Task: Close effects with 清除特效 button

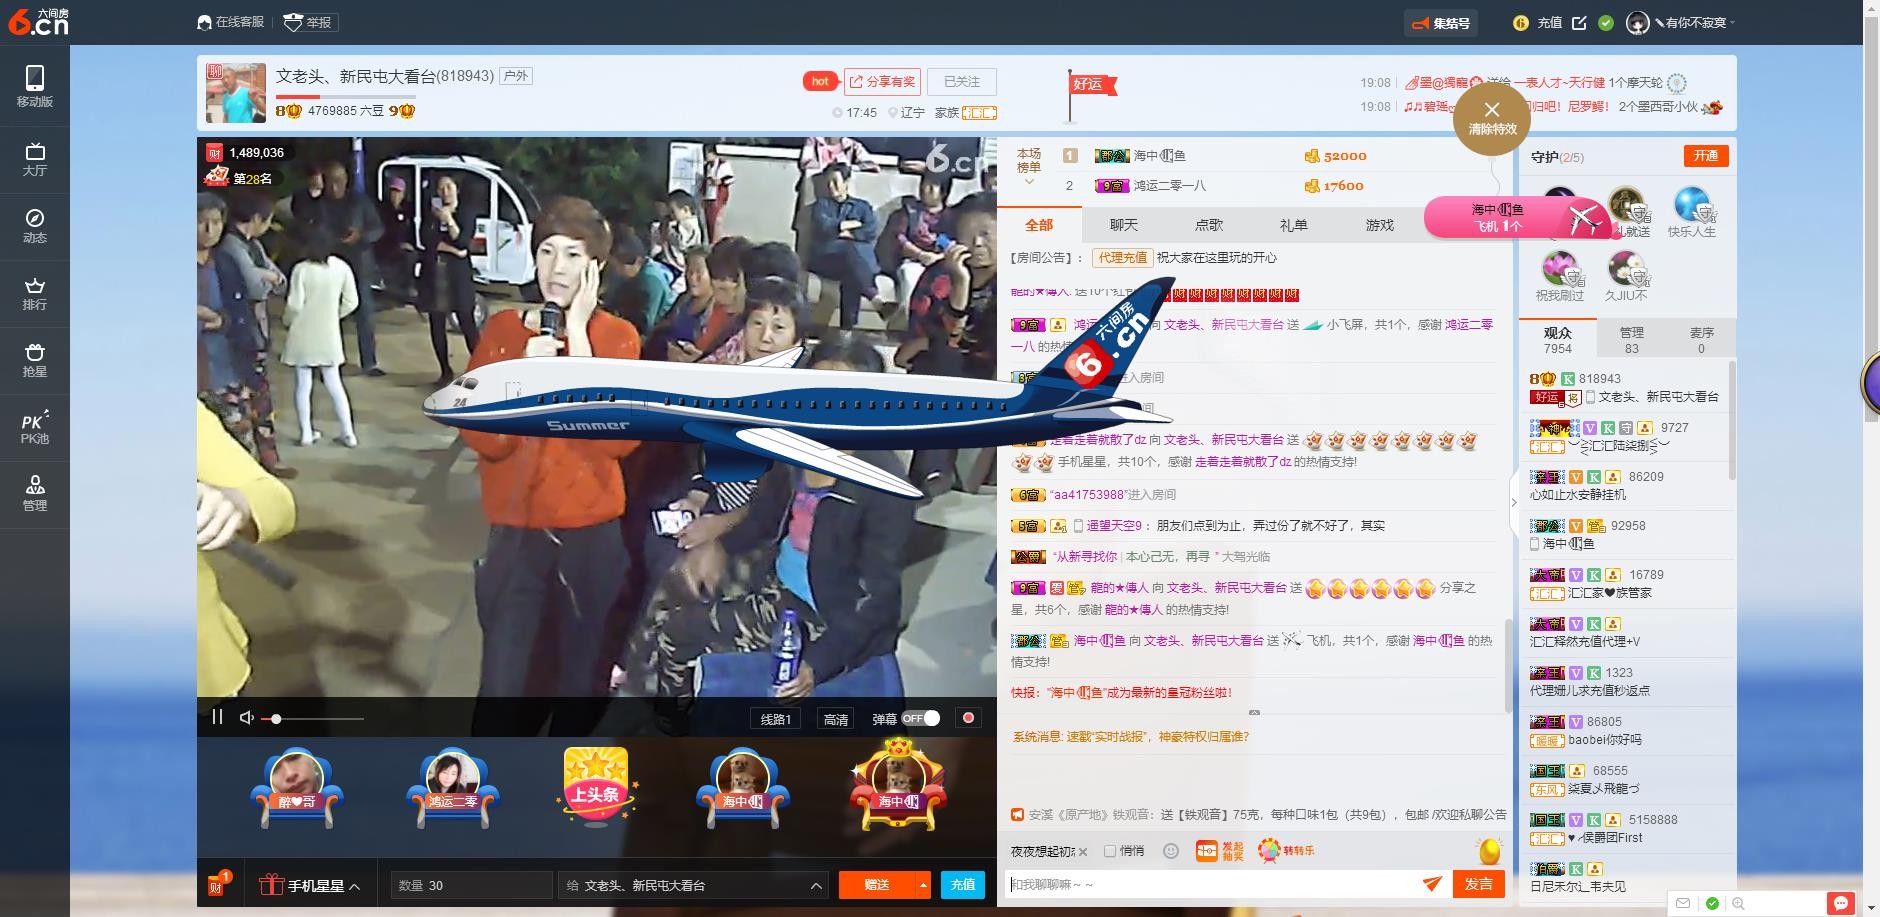Action: (x=1492, y=117)
